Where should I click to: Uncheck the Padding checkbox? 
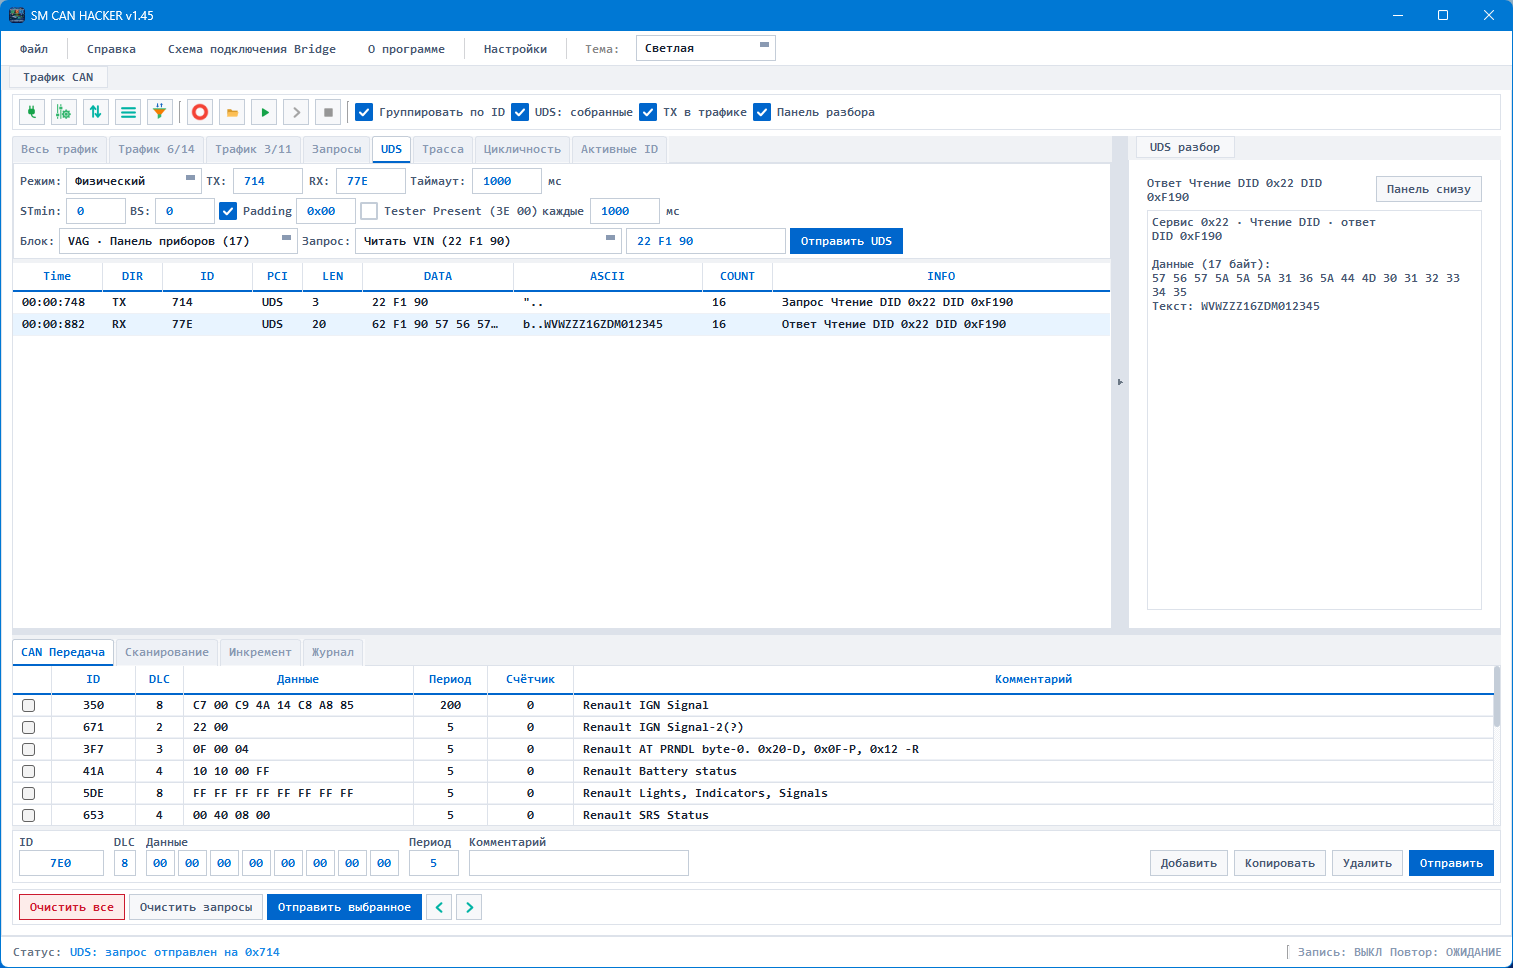[x=228, y=211]
